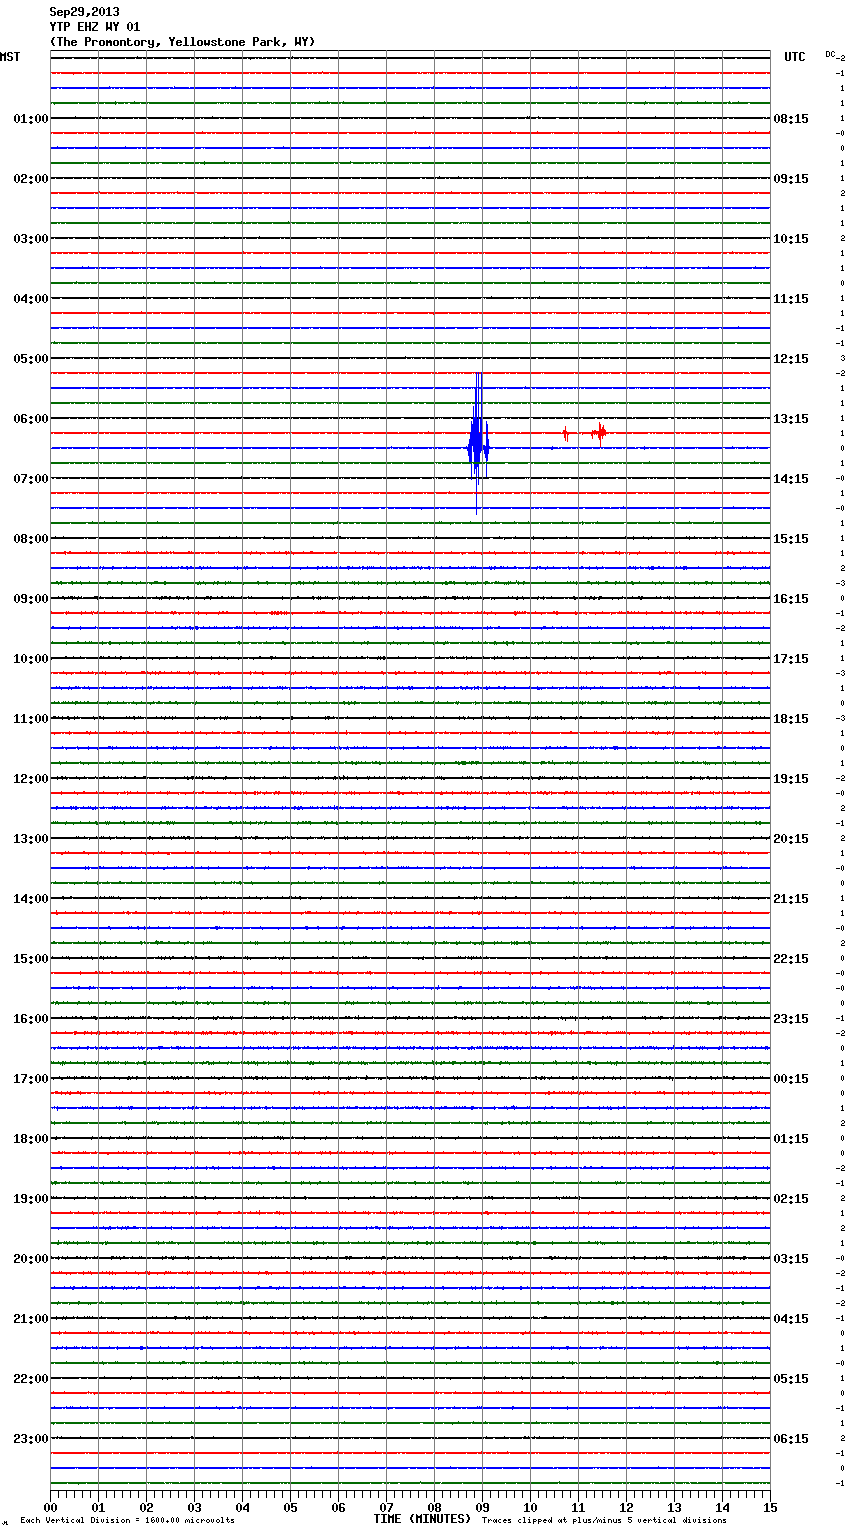Viewport: 850px width, 1534px height.
Task: Select the 01:00 MST row label
Action: click(x=31, y=119)
